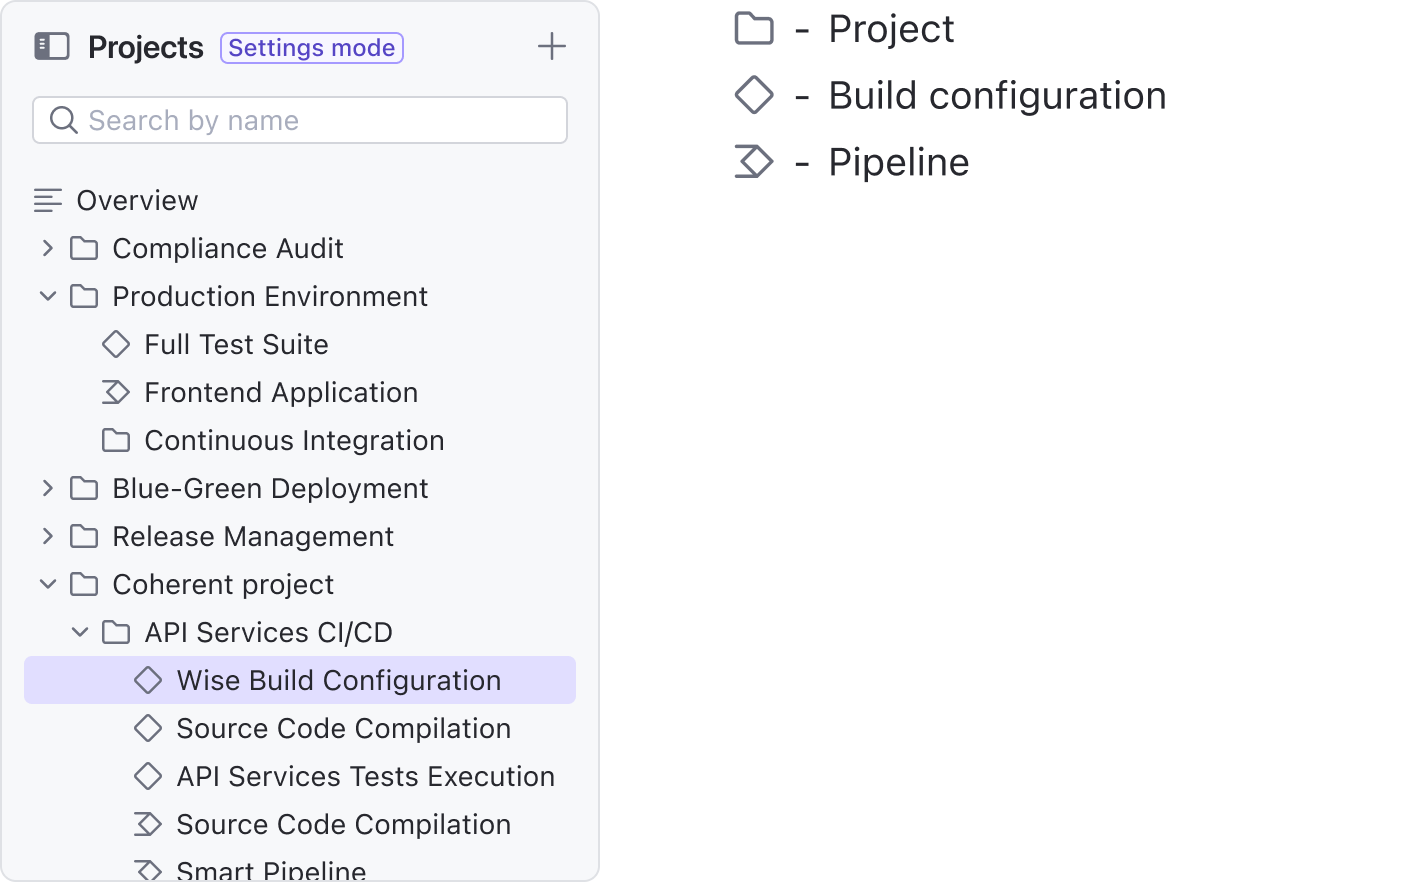Click the Release Management folder icon
This screenshot has width=1412, height=882.
[x=84, y=536]
